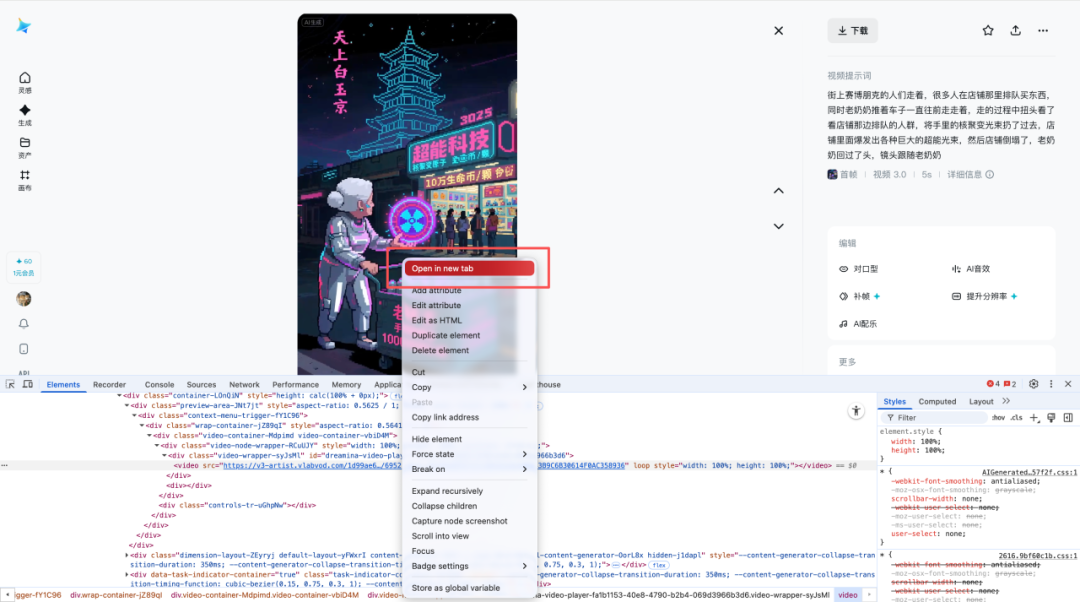Toggle the .cls element classes pane

(x=1016, y=417)
